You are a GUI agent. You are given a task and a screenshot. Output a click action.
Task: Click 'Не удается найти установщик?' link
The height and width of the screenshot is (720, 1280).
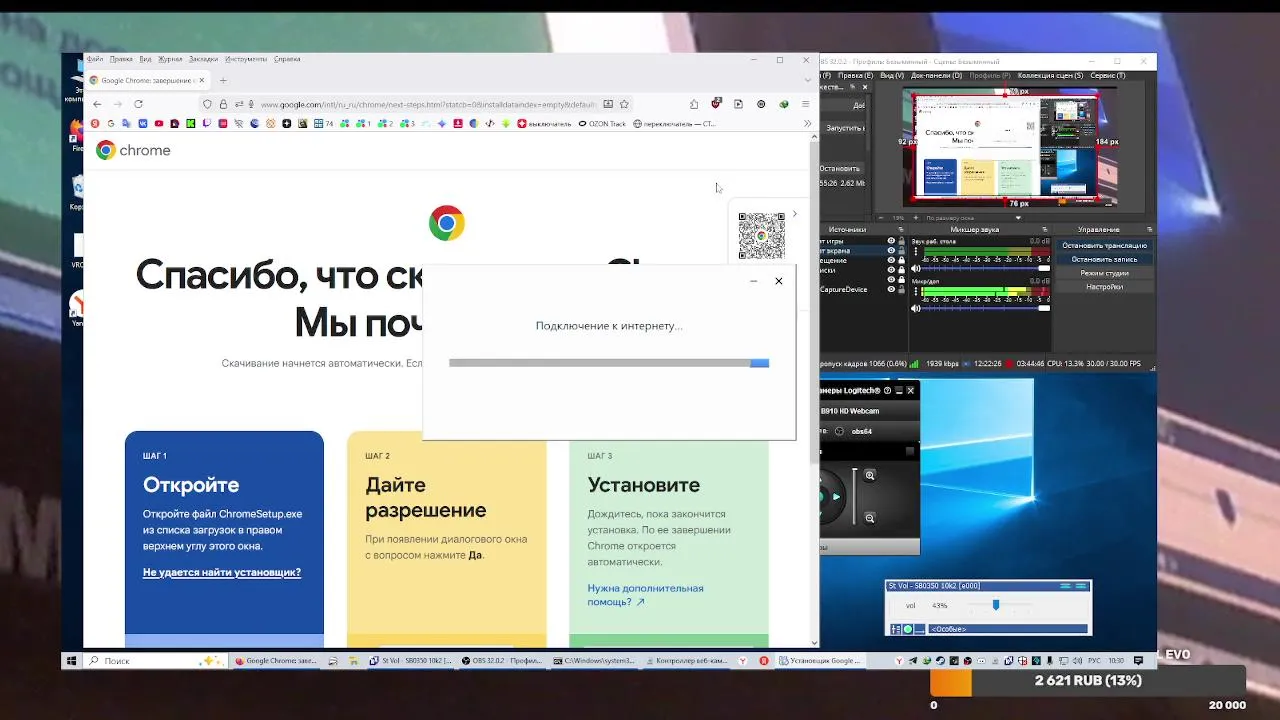click(x=222, y=572)
